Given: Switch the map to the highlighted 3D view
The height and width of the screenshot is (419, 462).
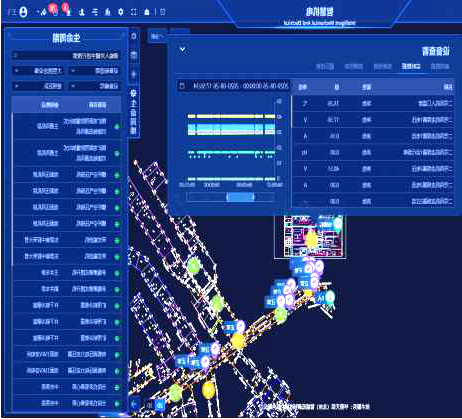Looking at the screenshot, I should click(159, 405).
